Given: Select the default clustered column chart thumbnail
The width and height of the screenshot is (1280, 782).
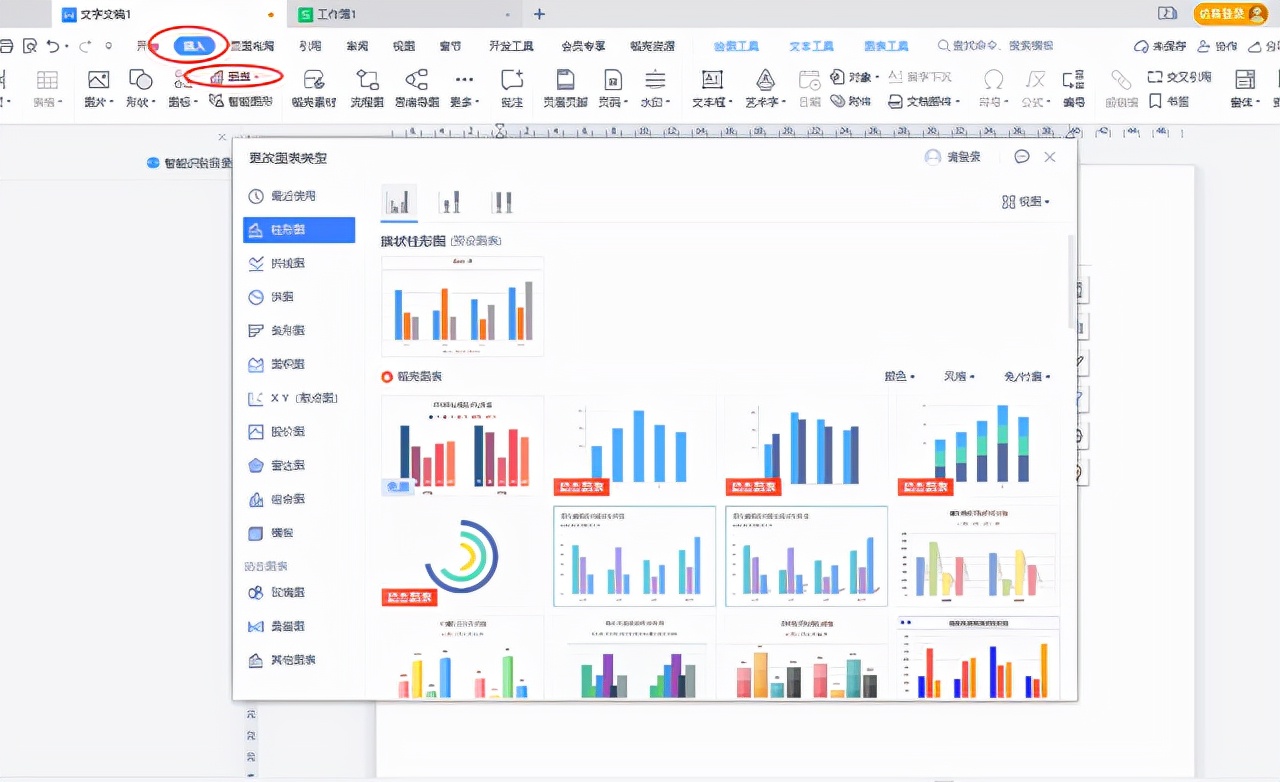Looking at the screenshot, I should point(462,306).
